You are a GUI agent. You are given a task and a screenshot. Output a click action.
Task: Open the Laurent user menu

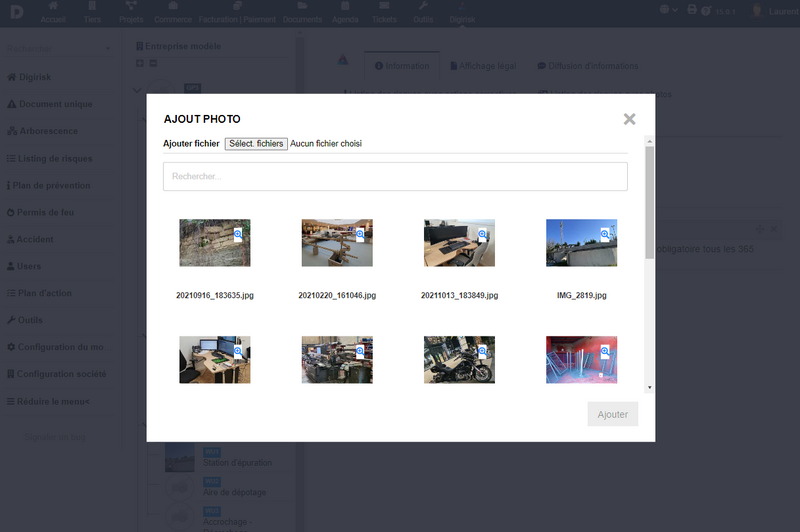774,11
